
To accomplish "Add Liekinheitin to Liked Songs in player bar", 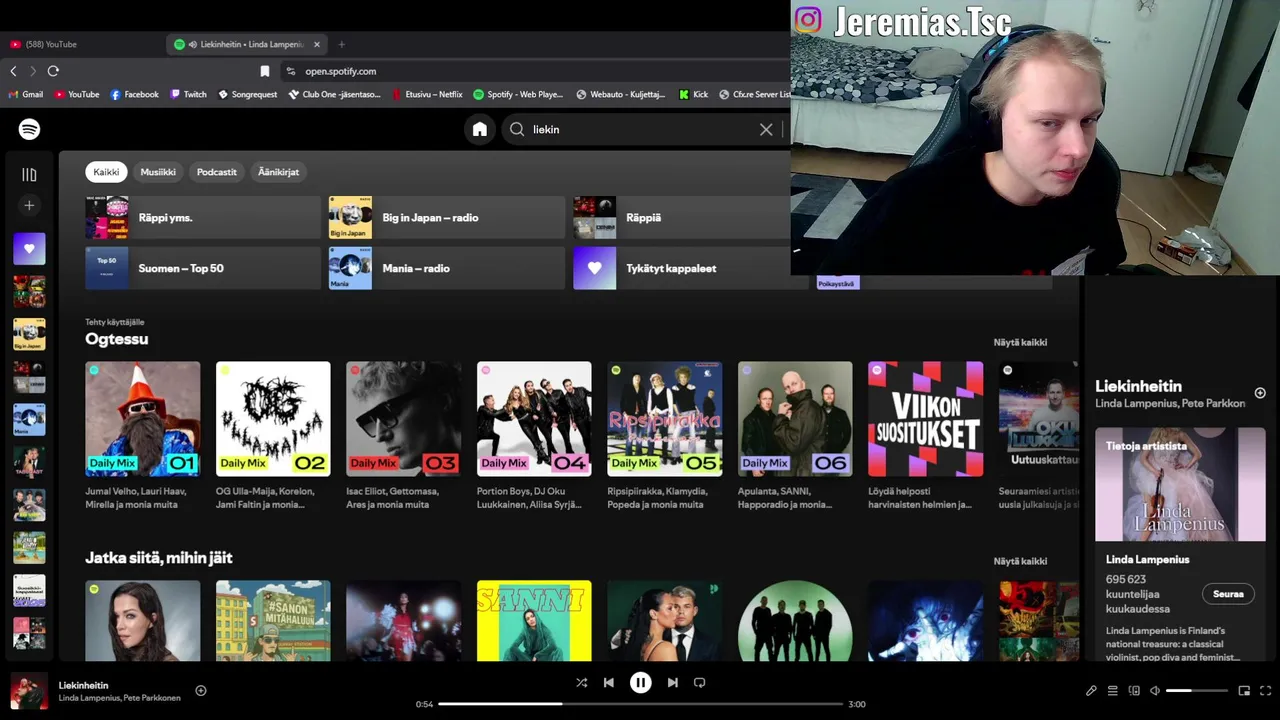I will 200,690.
